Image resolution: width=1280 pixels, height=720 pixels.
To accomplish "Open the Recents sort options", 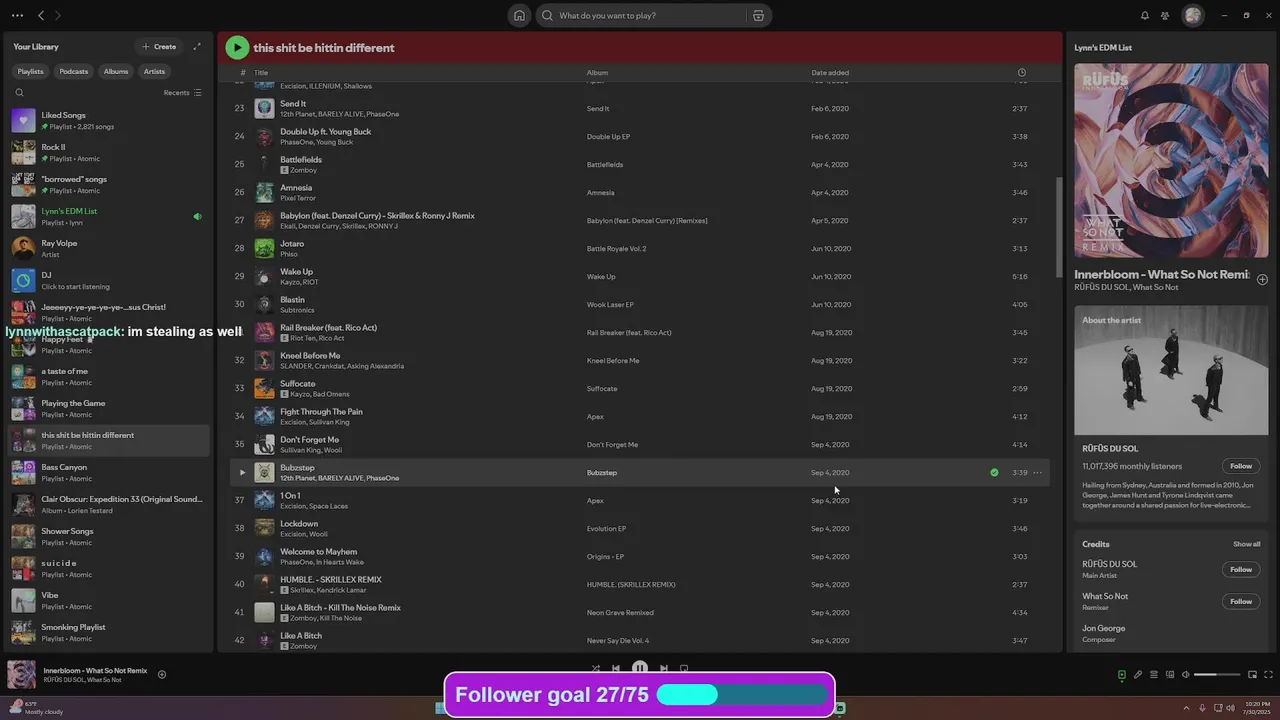I will 183,92.
